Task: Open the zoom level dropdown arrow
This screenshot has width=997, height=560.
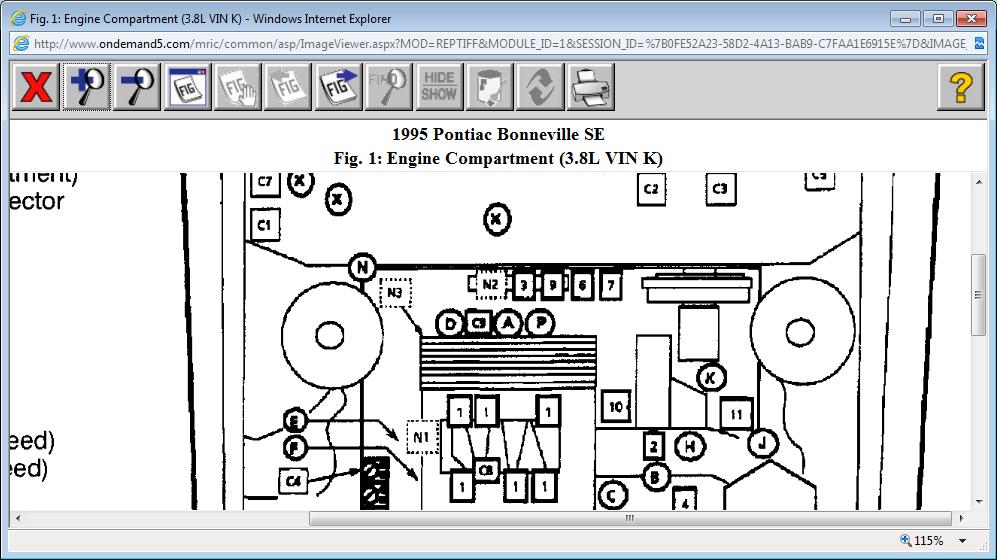Action: click(x=963, y=541)
